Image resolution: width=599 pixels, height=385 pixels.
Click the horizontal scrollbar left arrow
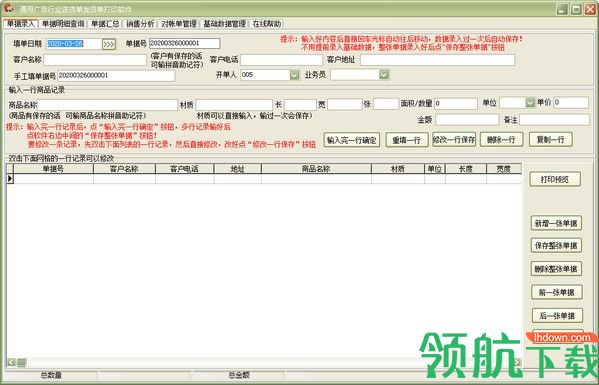(x=11, y=362)
